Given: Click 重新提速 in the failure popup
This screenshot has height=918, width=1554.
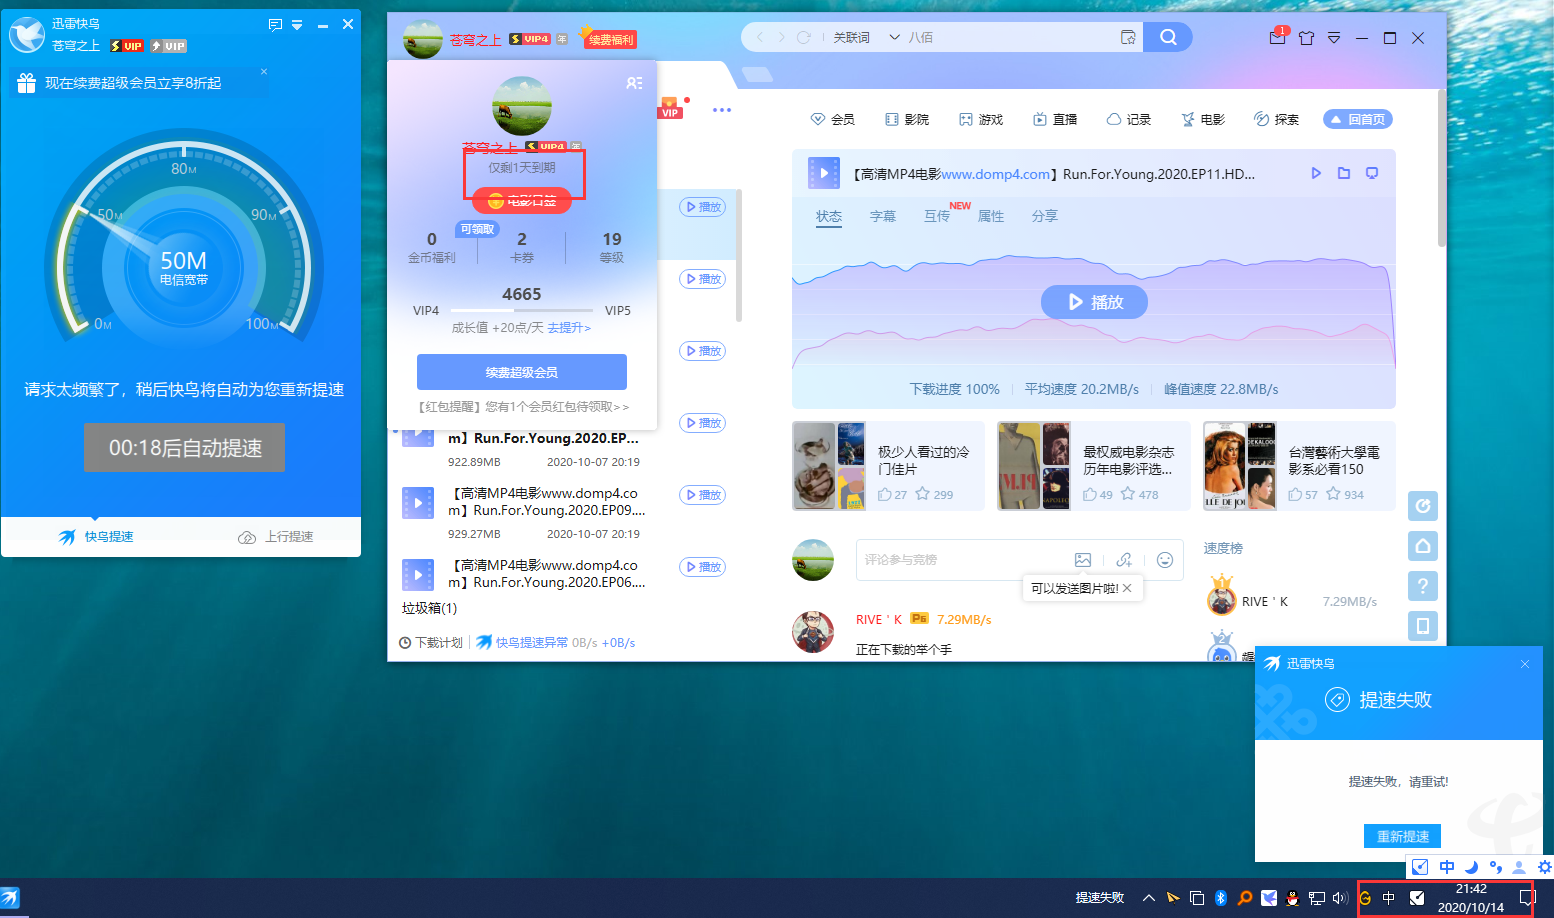Looking at the screenshot, I should tap(1402, 836).
